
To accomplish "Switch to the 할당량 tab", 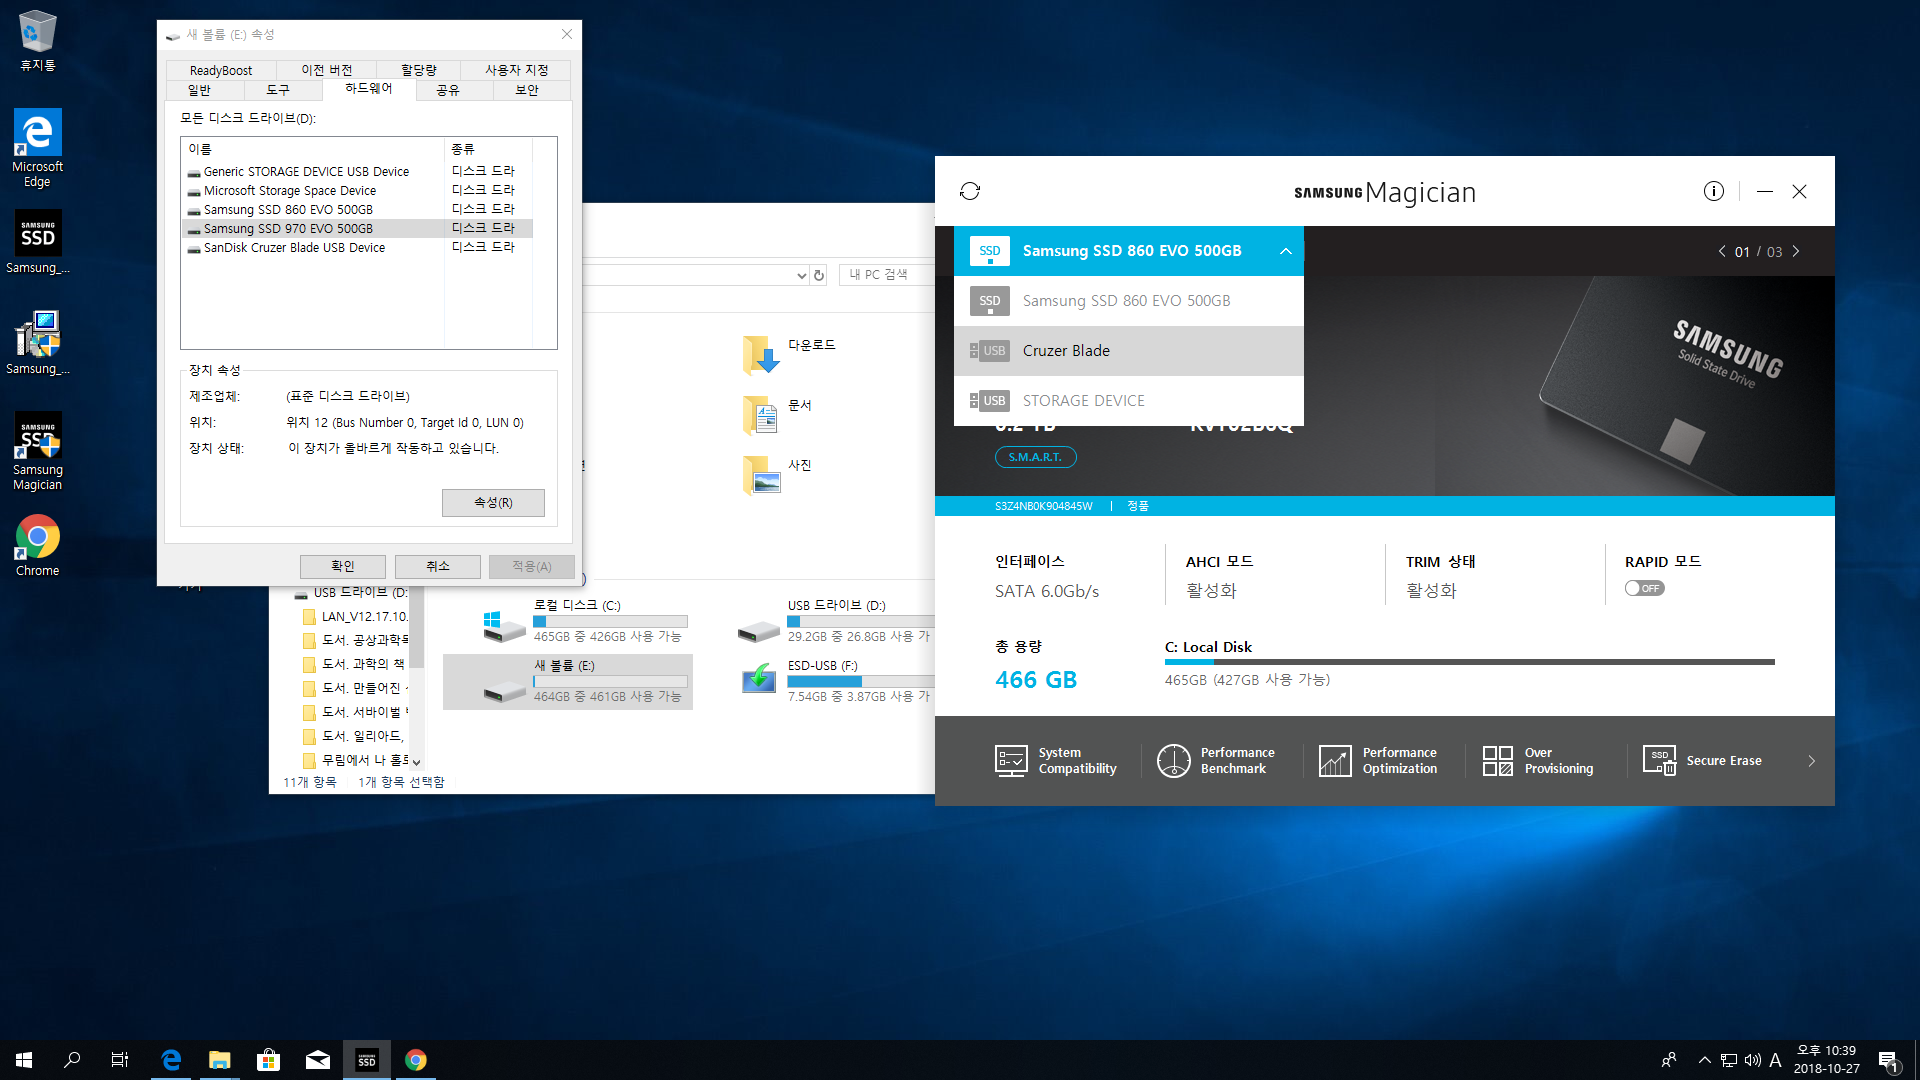I will click(x=419, y=70).
